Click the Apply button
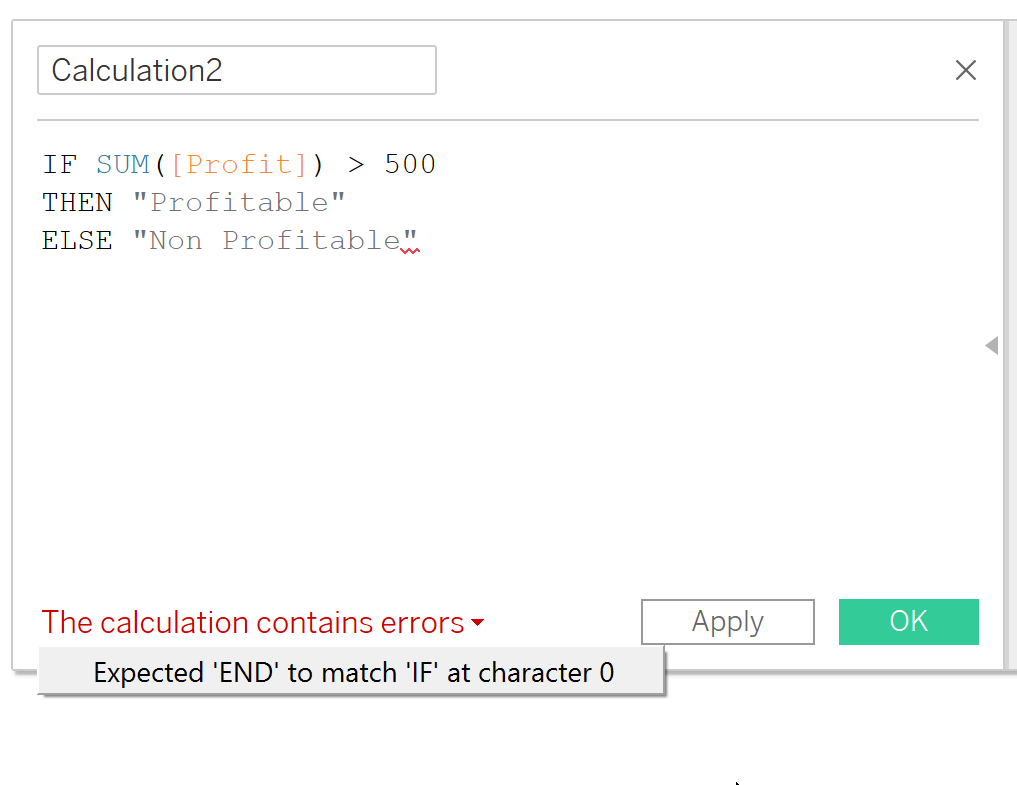This screenshot has height=785, width=1017. [x=727, y=622]
